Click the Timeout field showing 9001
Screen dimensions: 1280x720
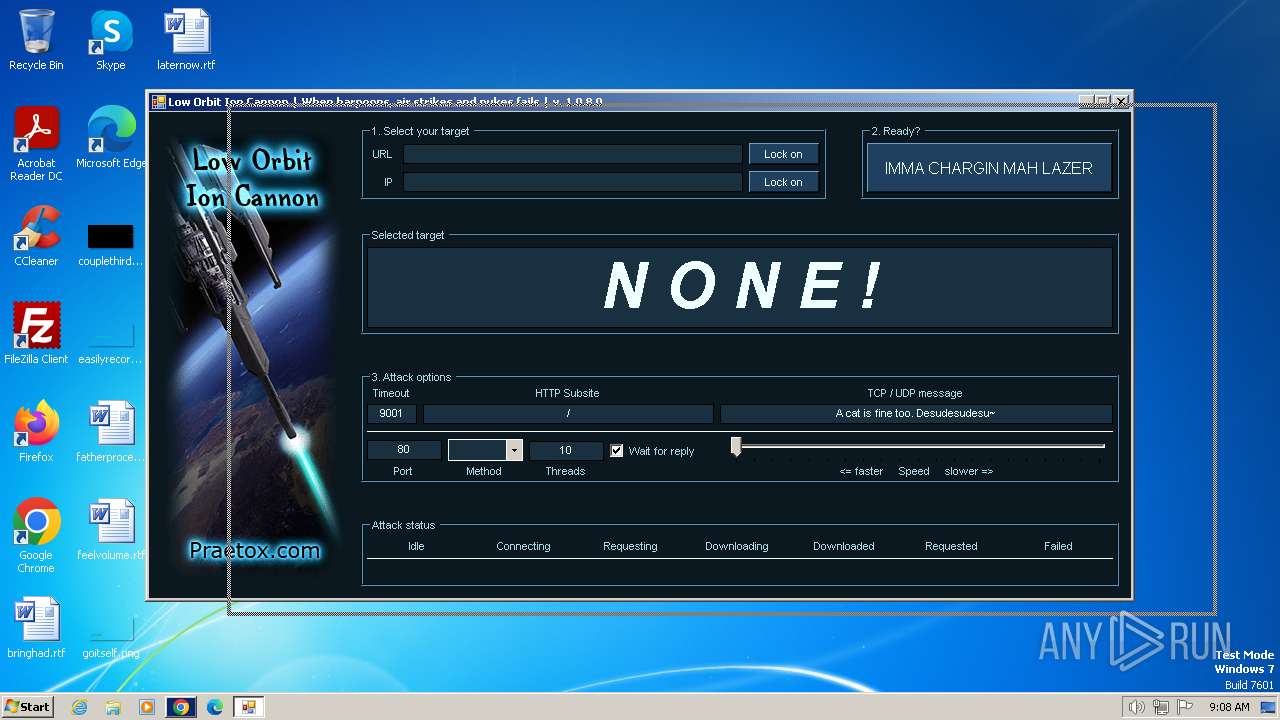pos(391,413)
